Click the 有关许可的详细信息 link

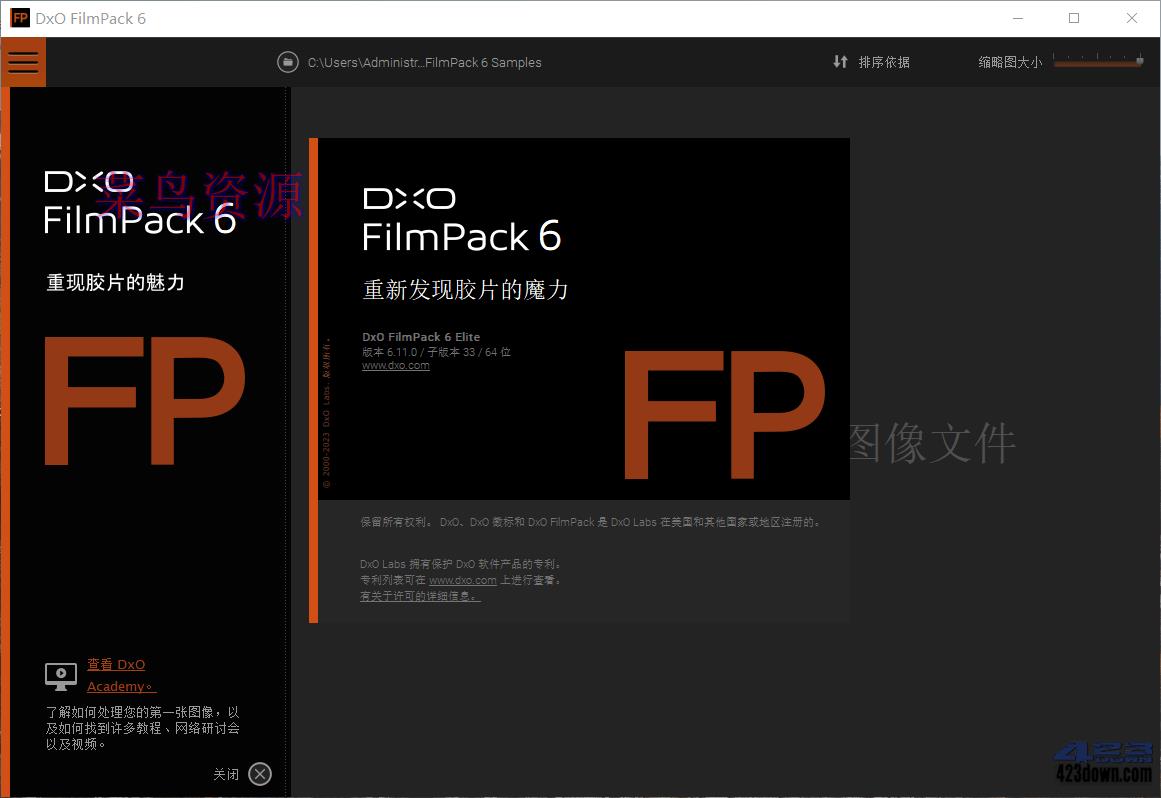point(420,595)
